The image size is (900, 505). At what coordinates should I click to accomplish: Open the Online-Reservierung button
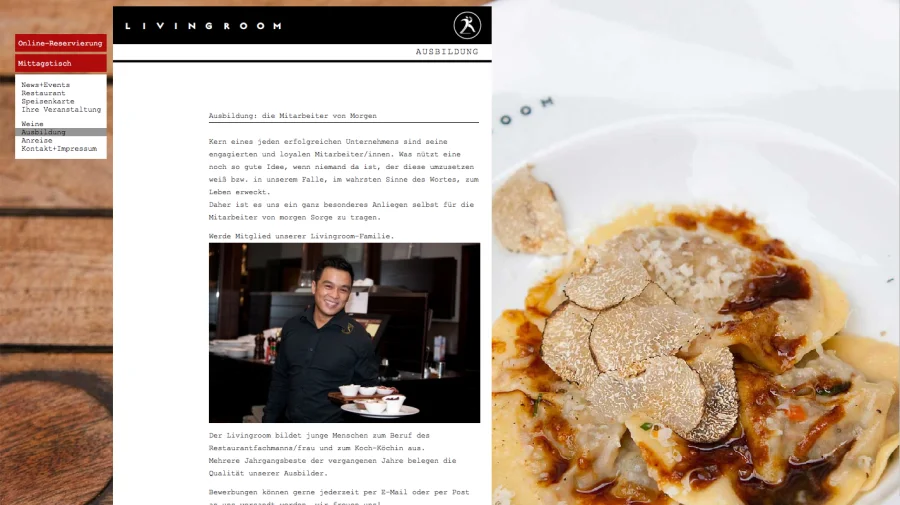click(60, 43)
